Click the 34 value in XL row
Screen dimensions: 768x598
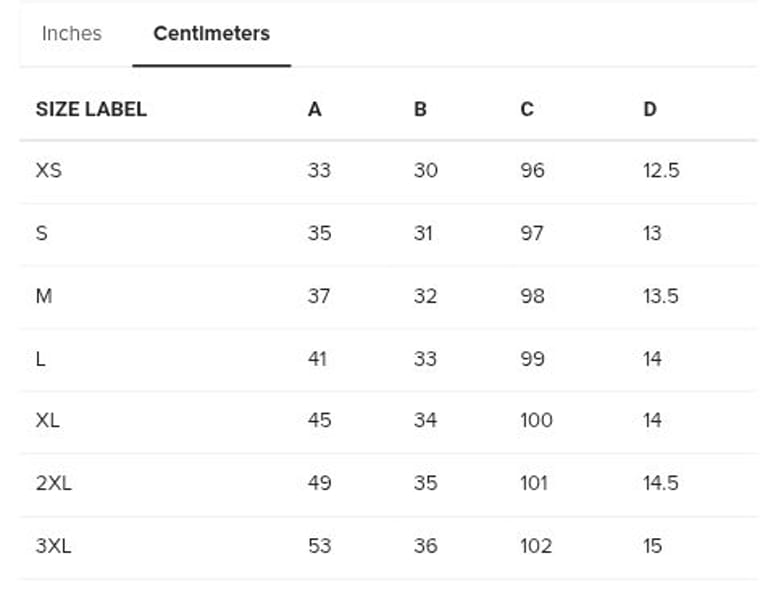[425, 421]
